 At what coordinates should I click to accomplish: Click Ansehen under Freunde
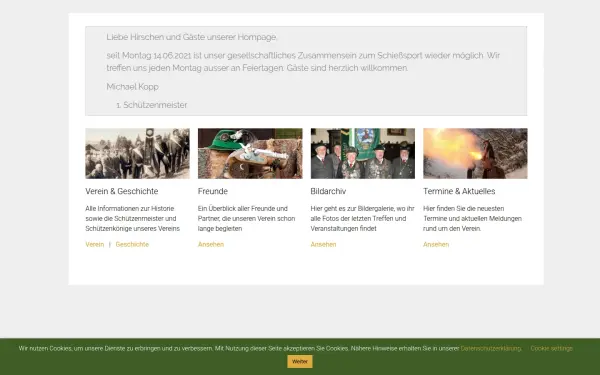click(x=211, y=245)
